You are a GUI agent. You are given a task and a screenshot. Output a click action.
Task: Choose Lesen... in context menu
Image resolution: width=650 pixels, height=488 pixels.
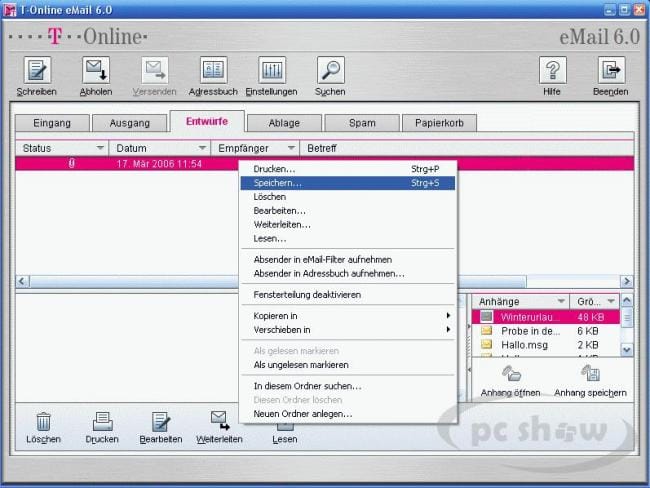[348, 239]
